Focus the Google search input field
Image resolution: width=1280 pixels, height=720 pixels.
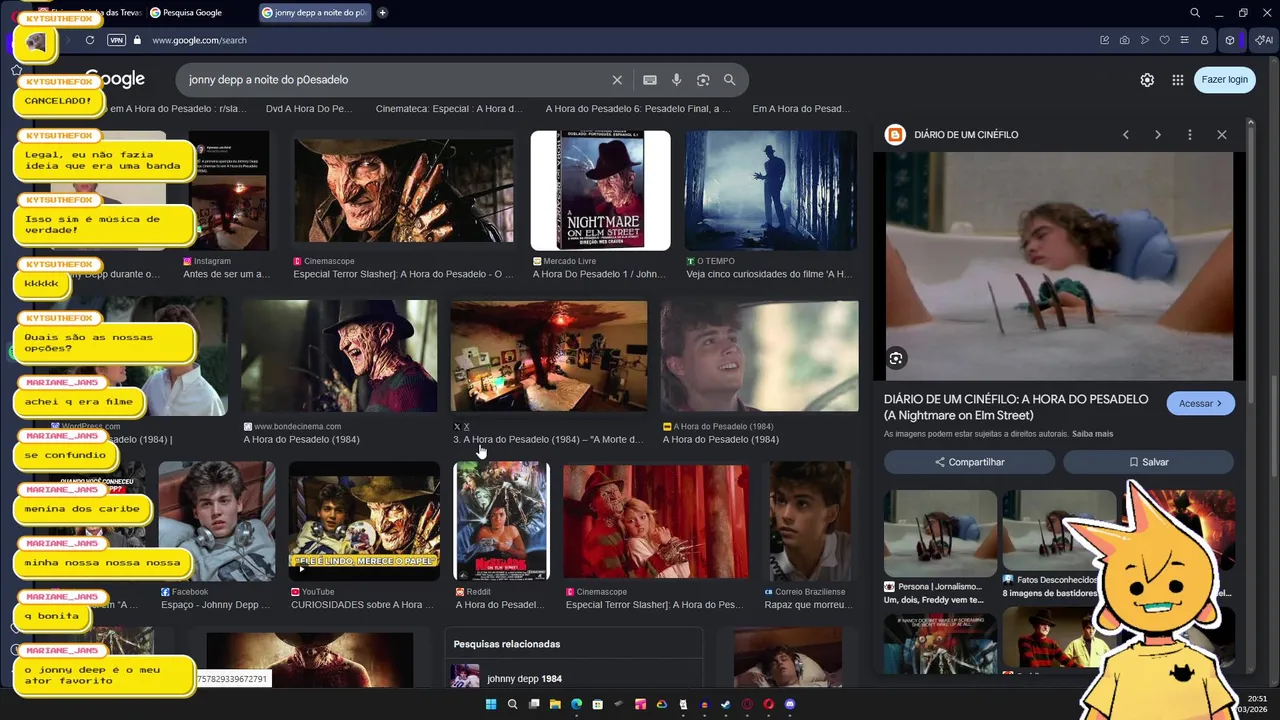[395, 80]
